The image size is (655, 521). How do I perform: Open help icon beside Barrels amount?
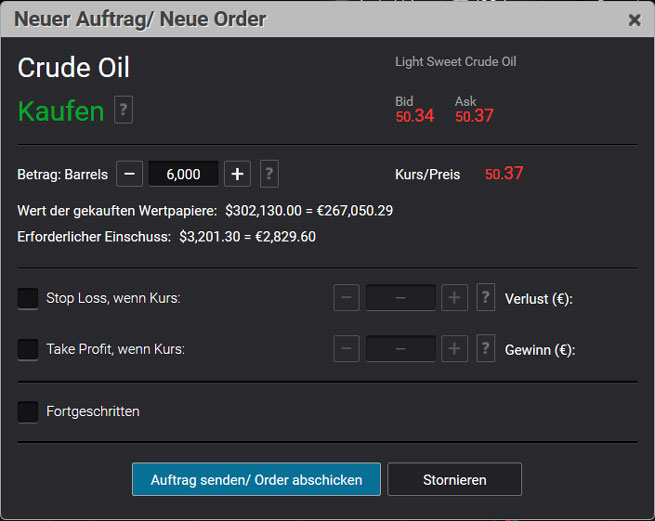point(269,174)
